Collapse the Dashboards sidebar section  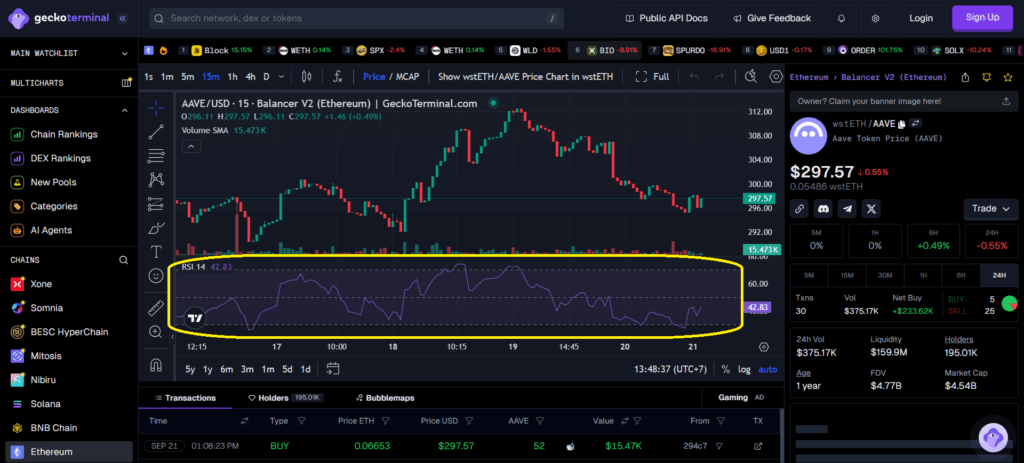click(124, 110)
